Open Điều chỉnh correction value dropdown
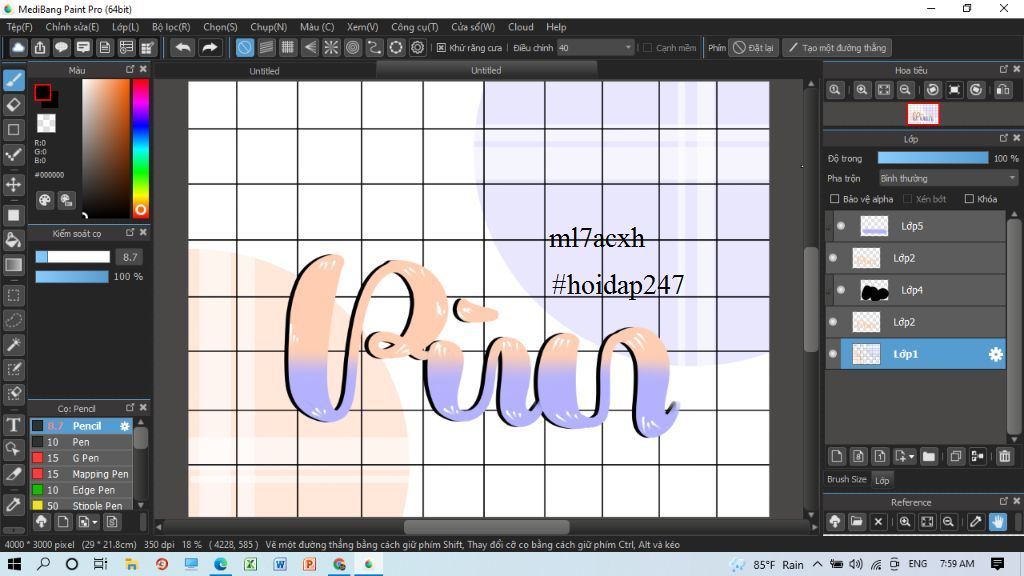Image resolution: width=1024 pixels, height=576 pixels. [596, 48]
